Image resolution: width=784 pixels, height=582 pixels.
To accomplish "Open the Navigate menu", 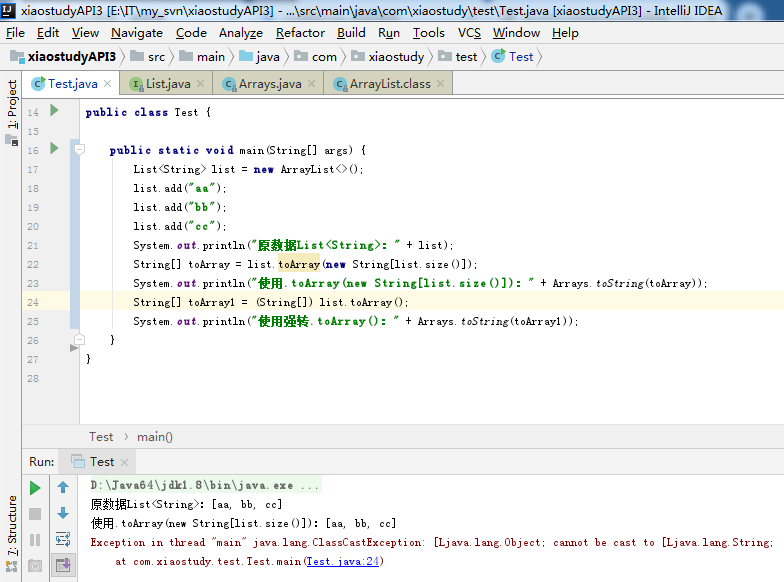I will click(x=137, y=33).
